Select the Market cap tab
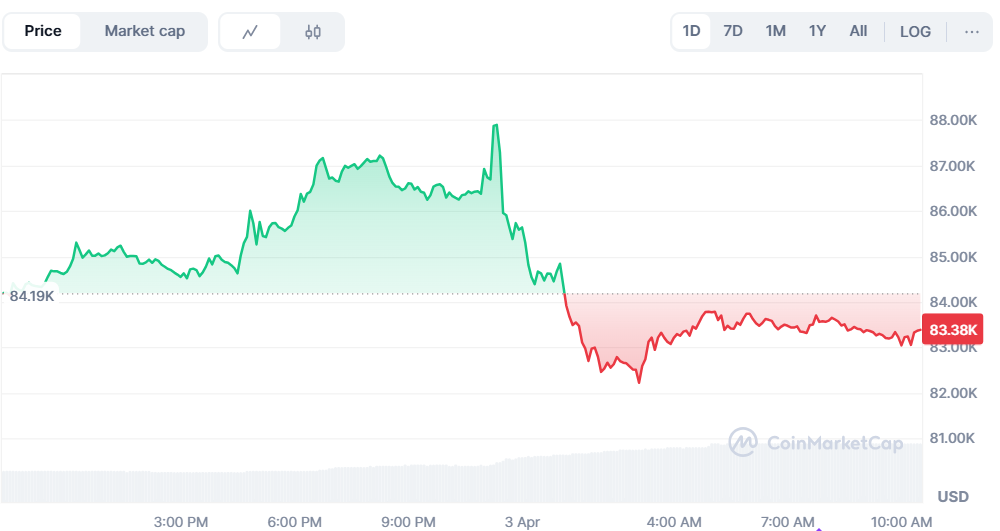1000x531 pixels. (145, 31)
